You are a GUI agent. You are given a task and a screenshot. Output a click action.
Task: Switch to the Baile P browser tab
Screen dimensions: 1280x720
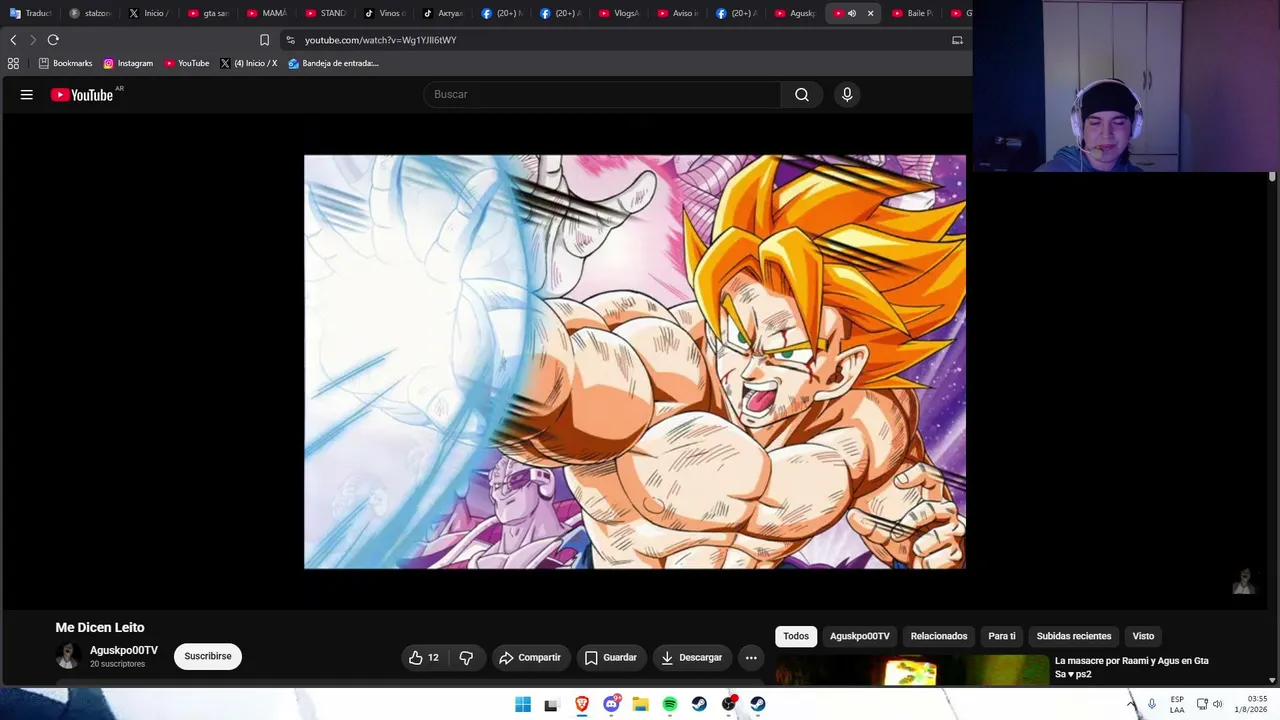pyautogui.click(x=912, y=13)
